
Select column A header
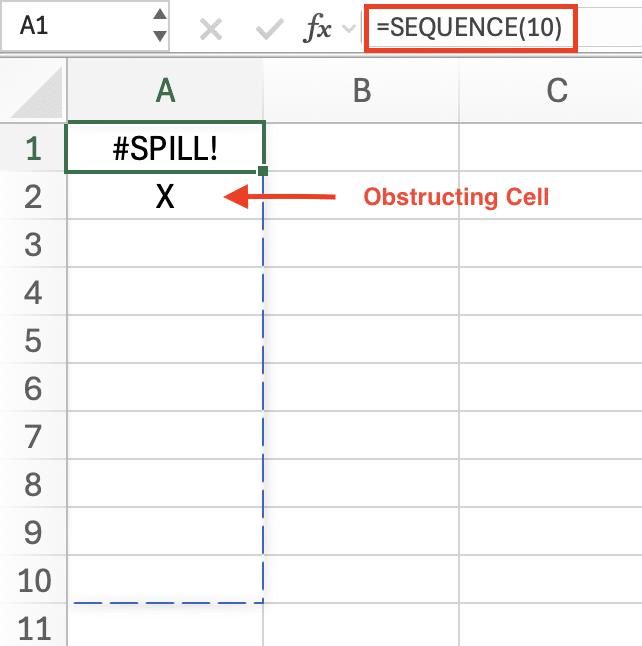(165, 91)
